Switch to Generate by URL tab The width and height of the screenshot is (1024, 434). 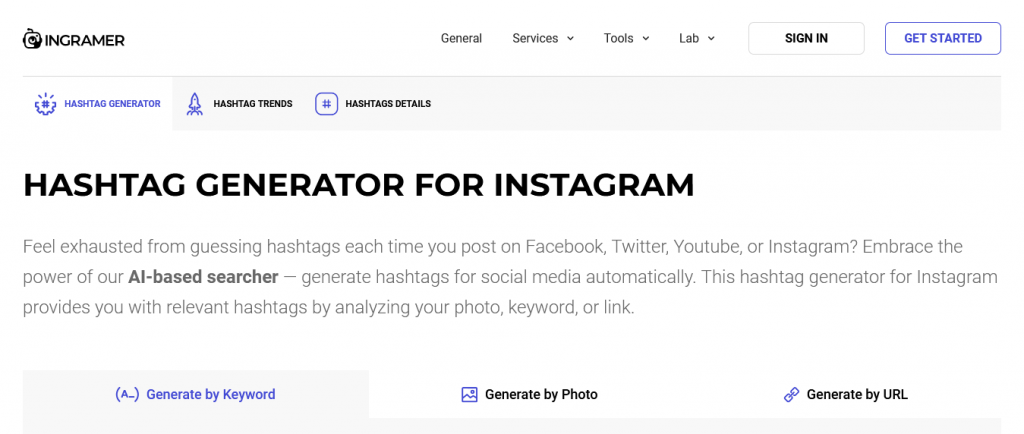tap(845, 394)
